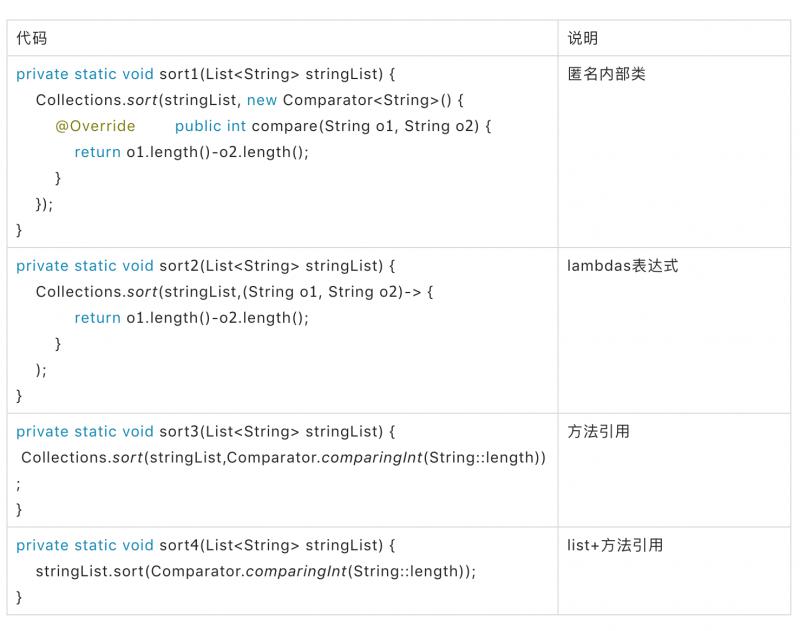800x631 pixels.
Task: Click the lambdas表达式 description text
Action: tap(622, 266)
